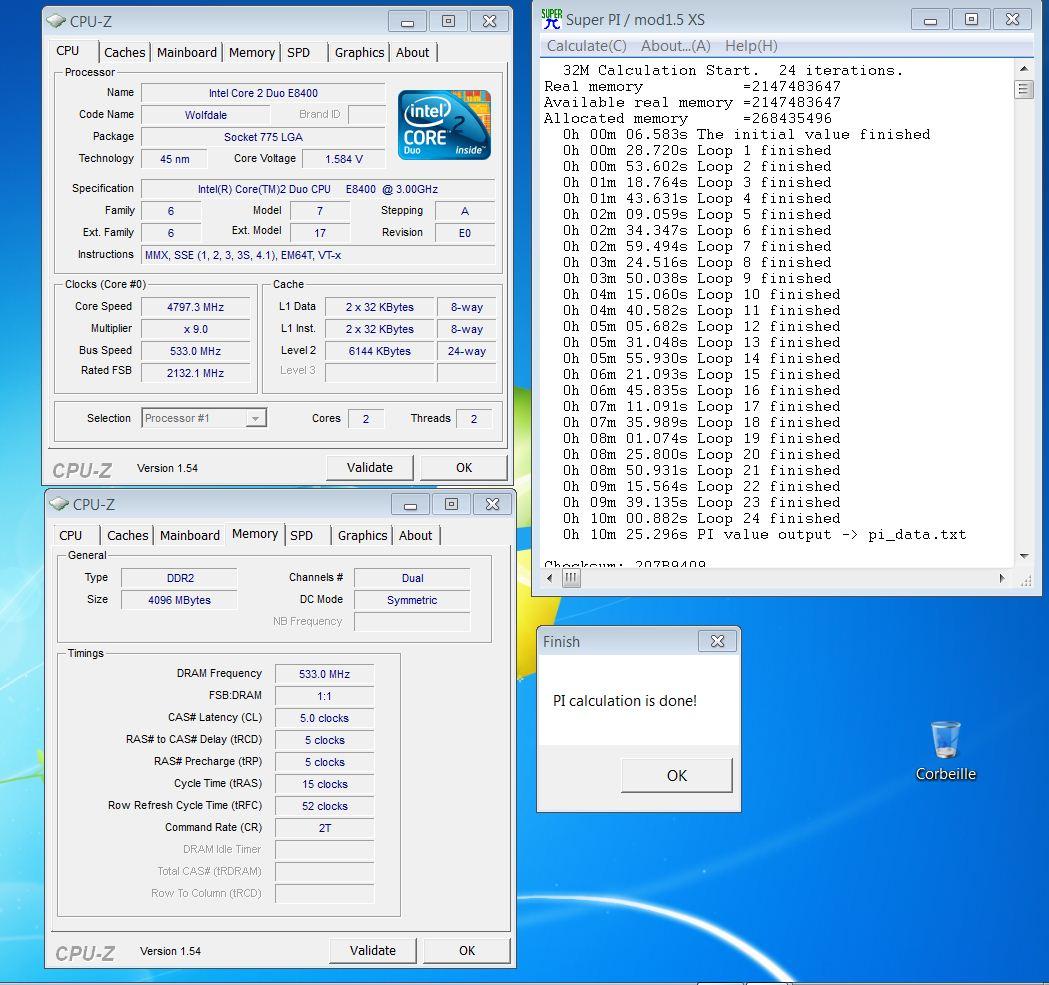
Task: Click the Loop 24 finished line
Action: pyautogui.click(x=701, y=519)
